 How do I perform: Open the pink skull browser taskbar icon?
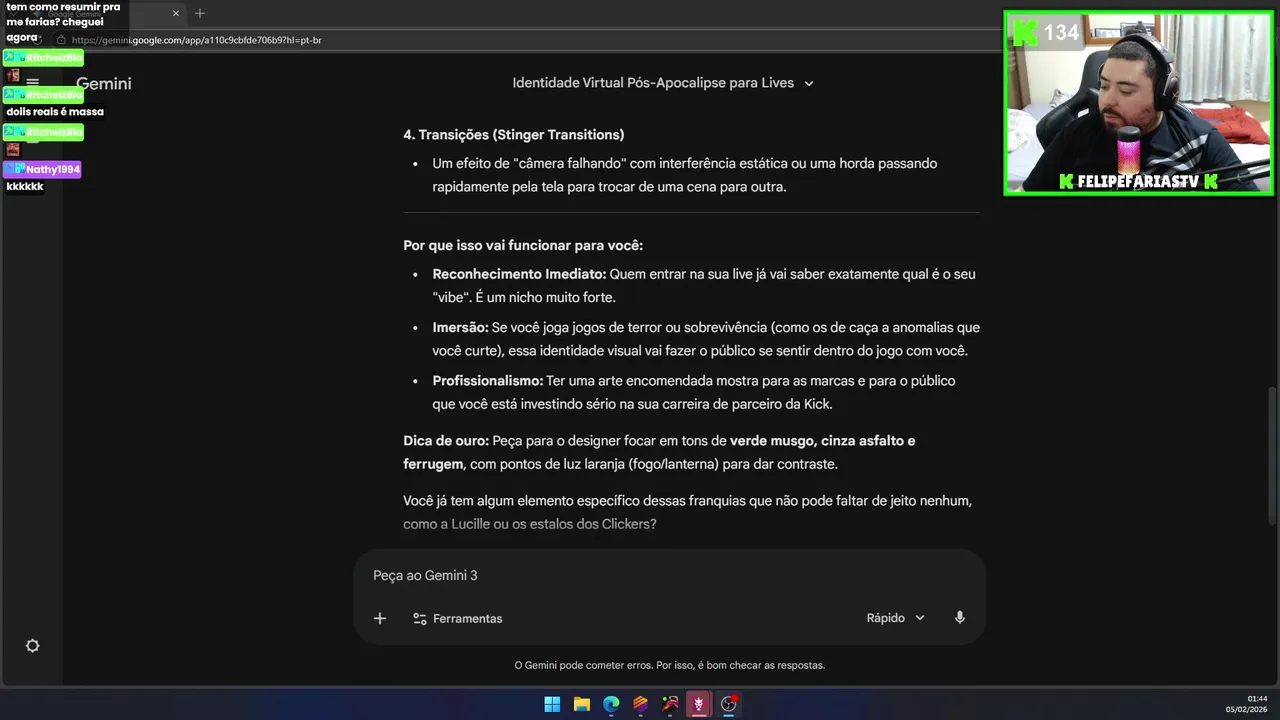coord(699,704)
